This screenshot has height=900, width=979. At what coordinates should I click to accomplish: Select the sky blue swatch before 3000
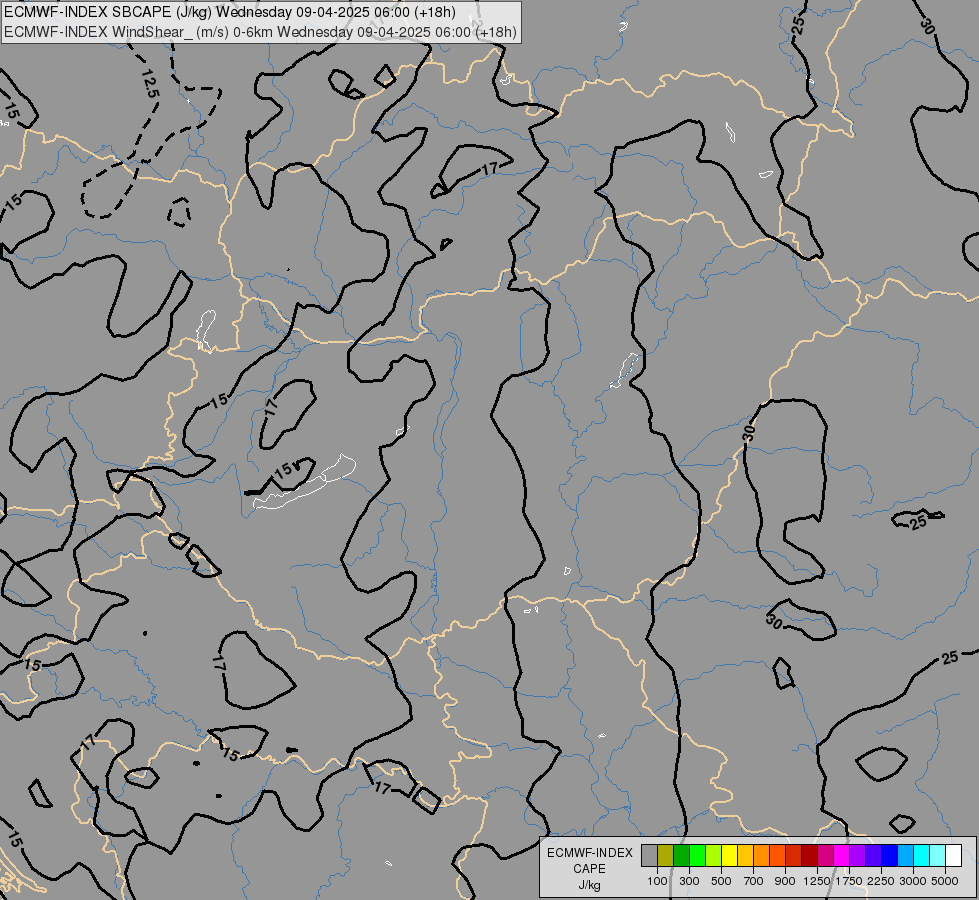point(906,855)
